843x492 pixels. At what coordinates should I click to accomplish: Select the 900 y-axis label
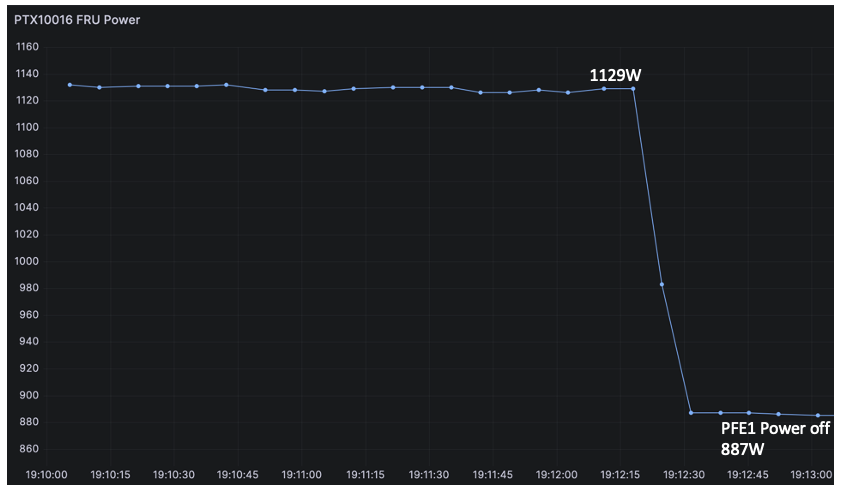[x=30, y=395]
